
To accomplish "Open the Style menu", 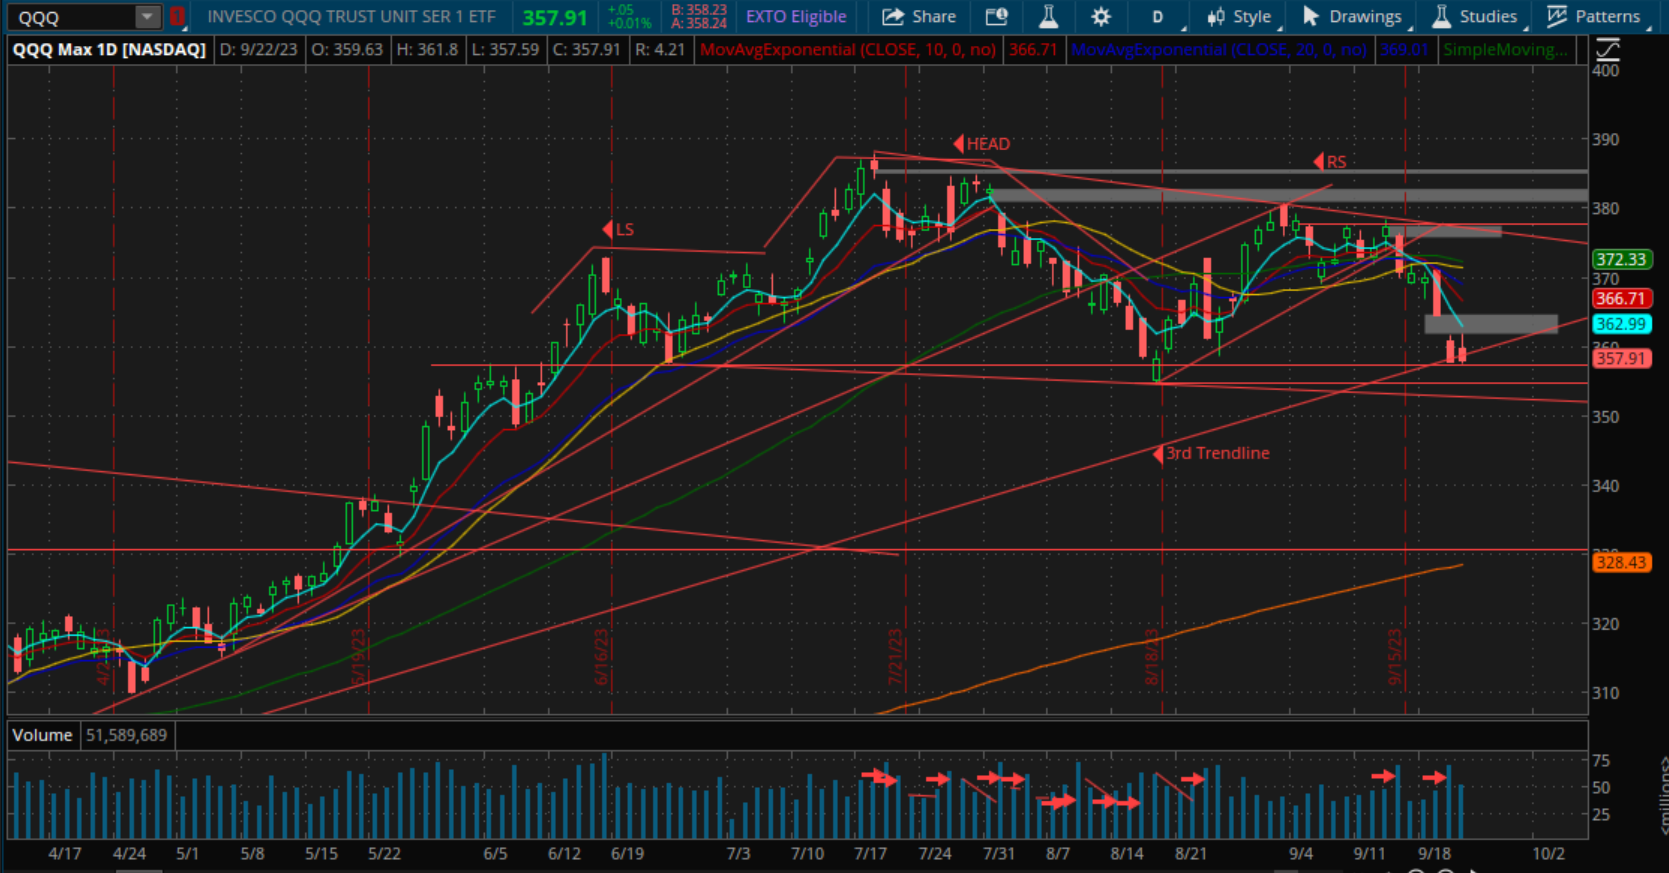I will pos(1238,17).
